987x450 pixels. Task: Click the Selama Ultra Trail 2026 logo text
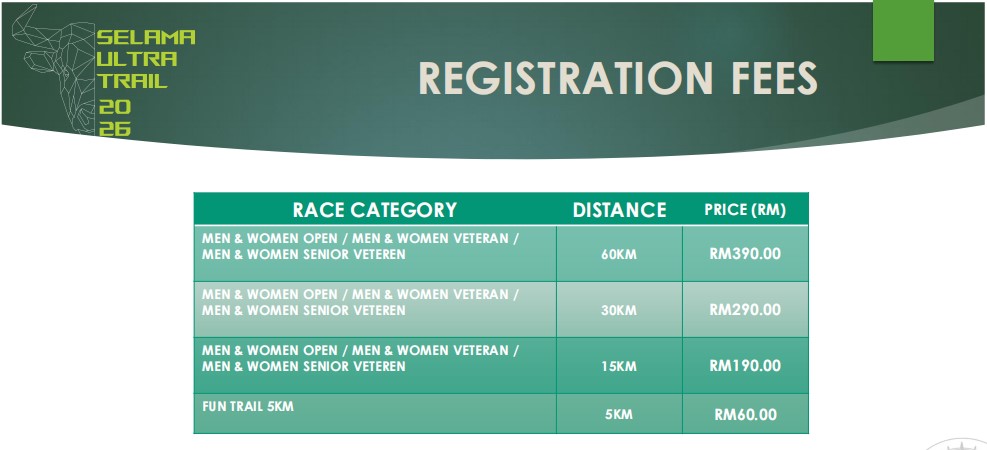click(145, 81)
